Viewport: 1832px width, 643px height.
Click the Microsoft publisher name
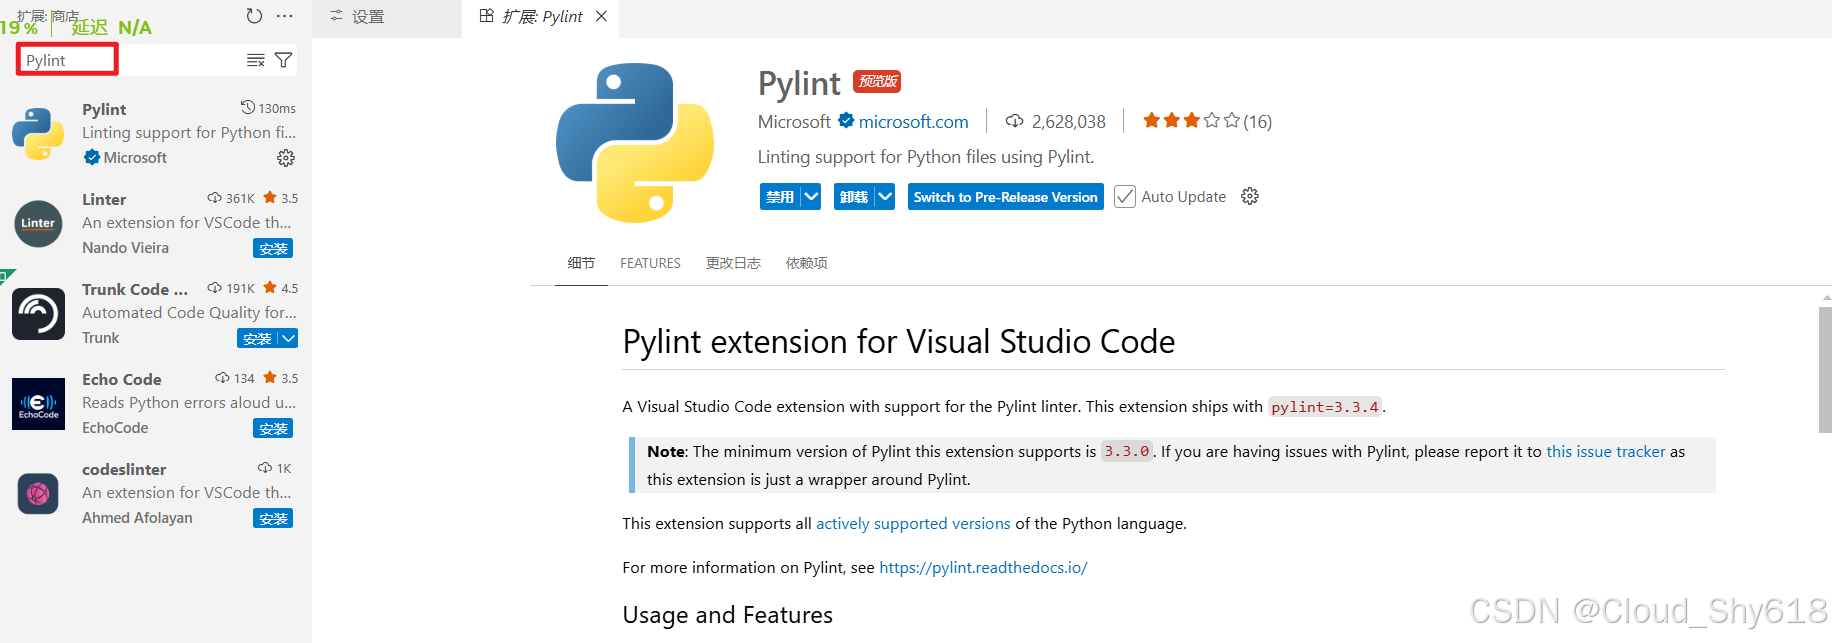(x=794, y=122)
